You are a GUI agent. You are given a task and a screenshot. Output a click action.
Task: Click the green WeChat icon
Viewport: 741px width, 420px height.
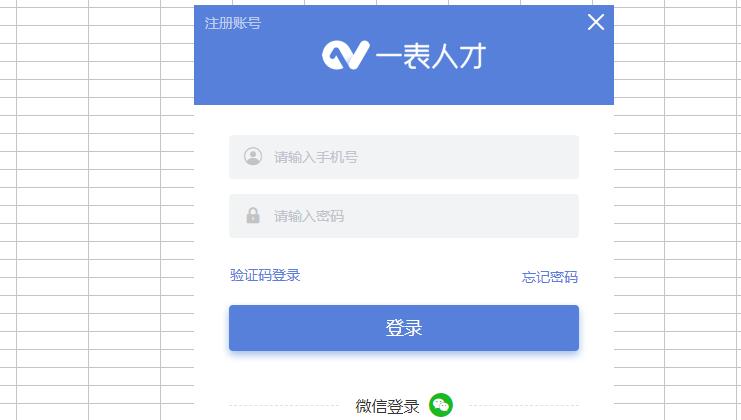tap(440, 405)
